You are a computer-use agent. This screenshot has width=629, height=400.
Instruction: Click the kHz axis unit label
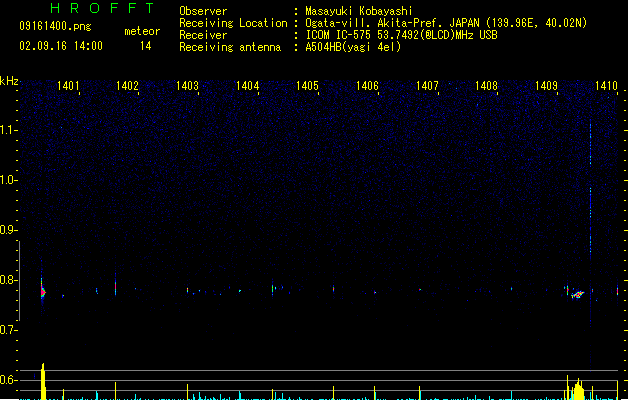coord(9,81)
